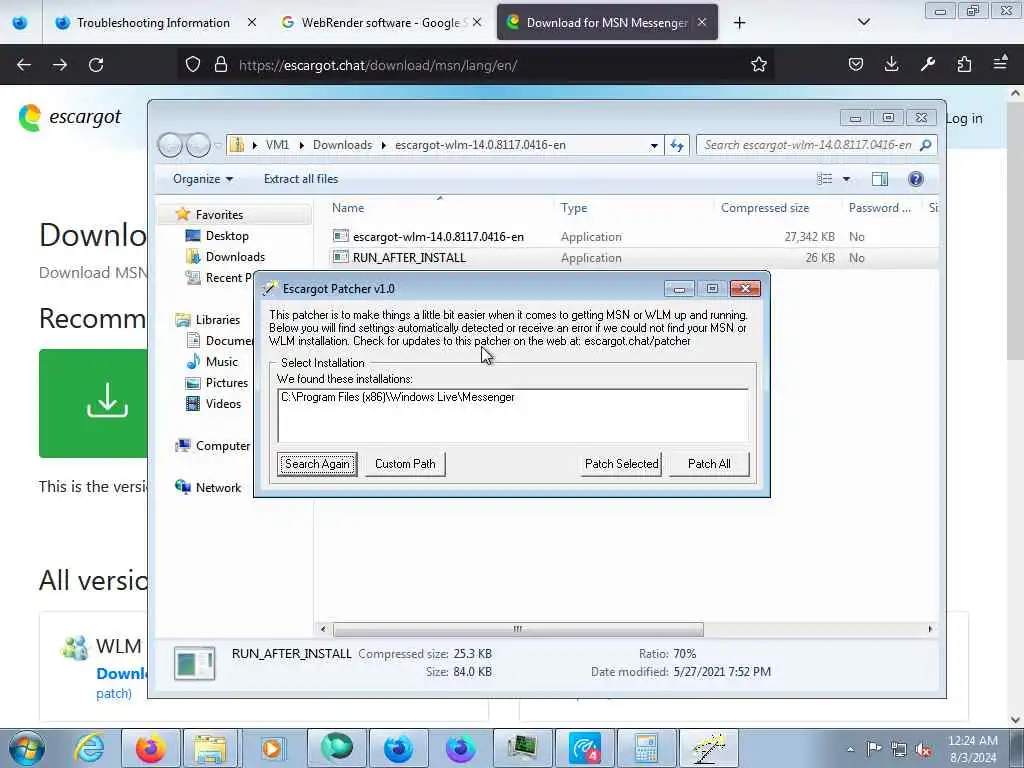The width and height of the screenshot is (1024, 768).
Task: Open the Firefox extensions icon
Action: click(964, 65)
